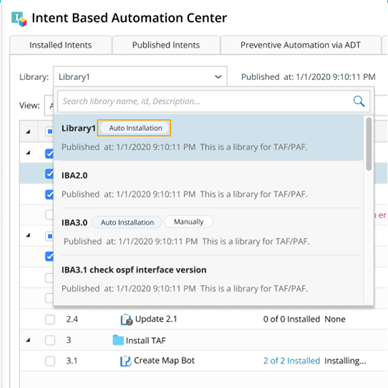This screenshot has height=388, width=388.
Task: Click the Intent Based Automation Center logo icon
Action: [x=18, y=19]
